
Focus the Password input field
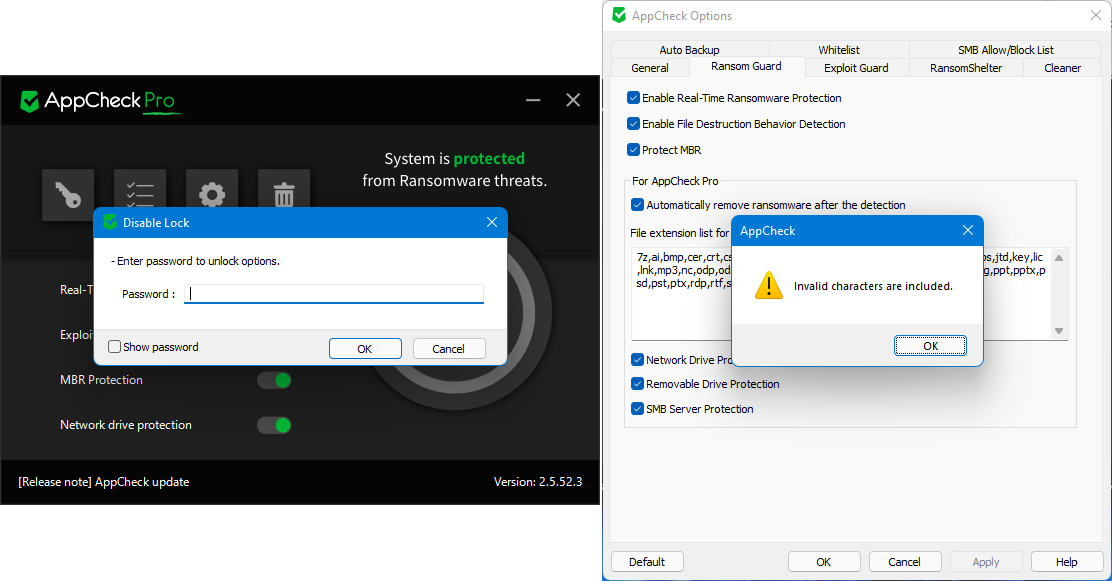click(x=334, y=294)
